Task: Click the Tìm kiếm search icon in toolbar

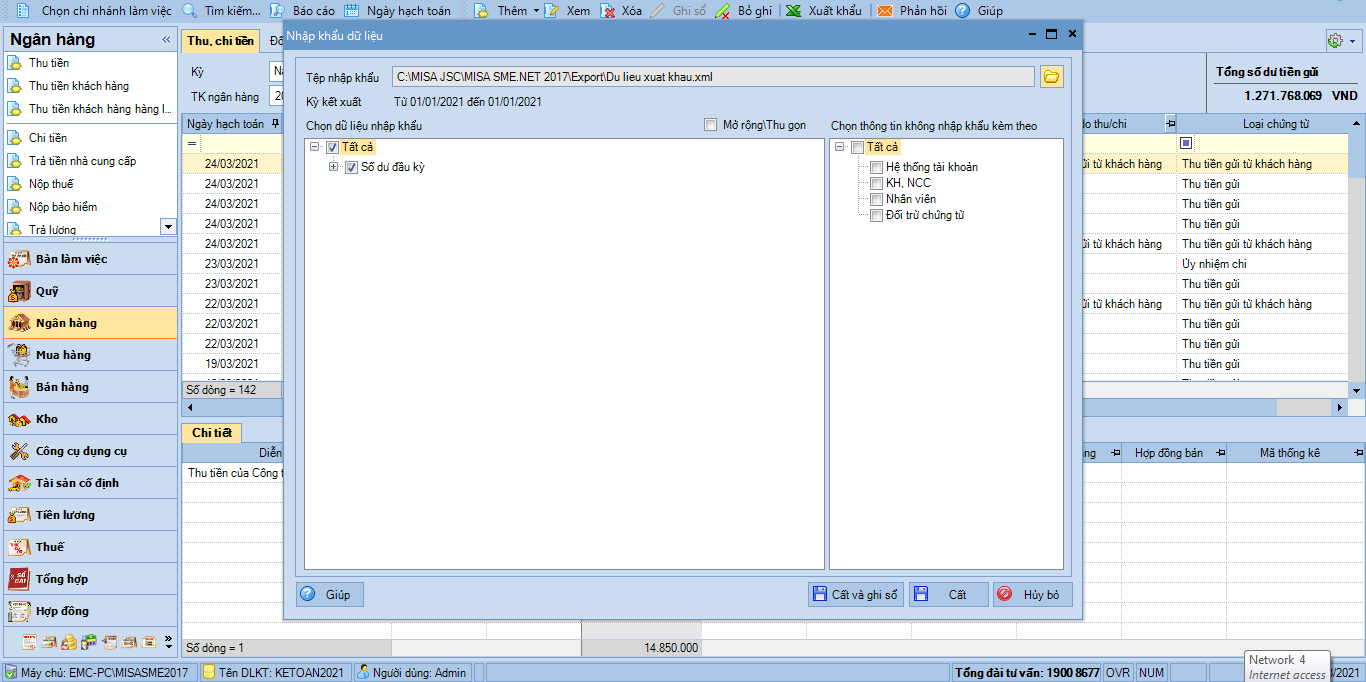Action: tap(188, 10)
